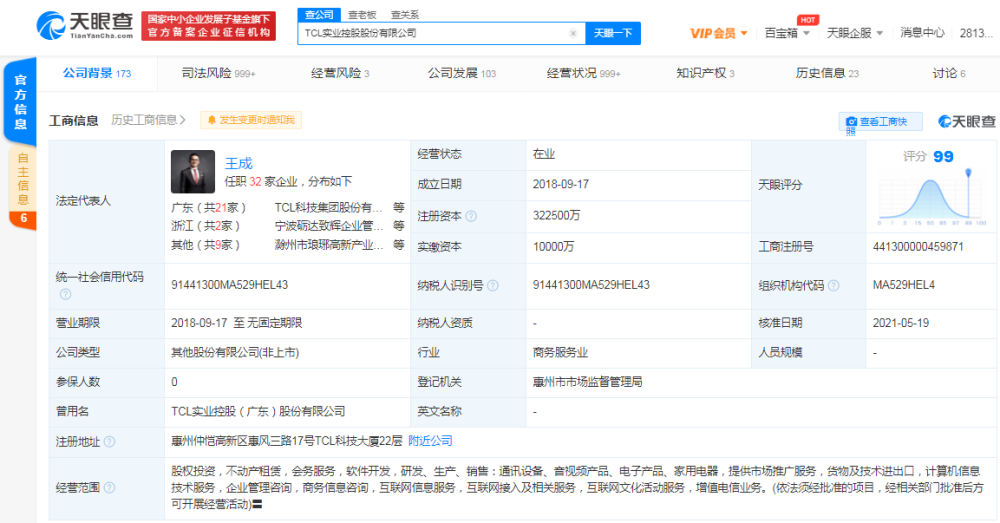Screen dimensions: 1000x523
Task: Clear the search box with the X icon
Action: [573, 33]
